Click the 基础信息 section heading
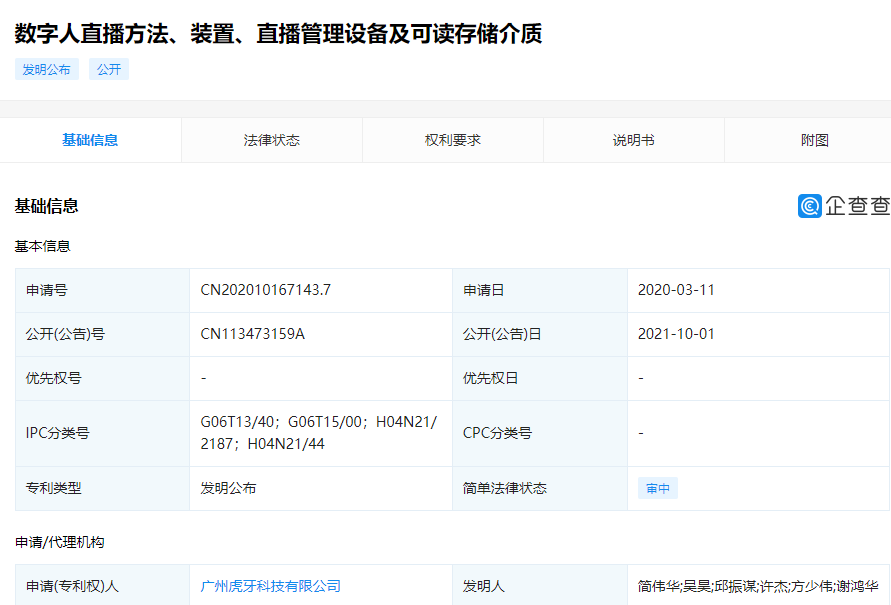891x605 pixels. pos(47,206)
